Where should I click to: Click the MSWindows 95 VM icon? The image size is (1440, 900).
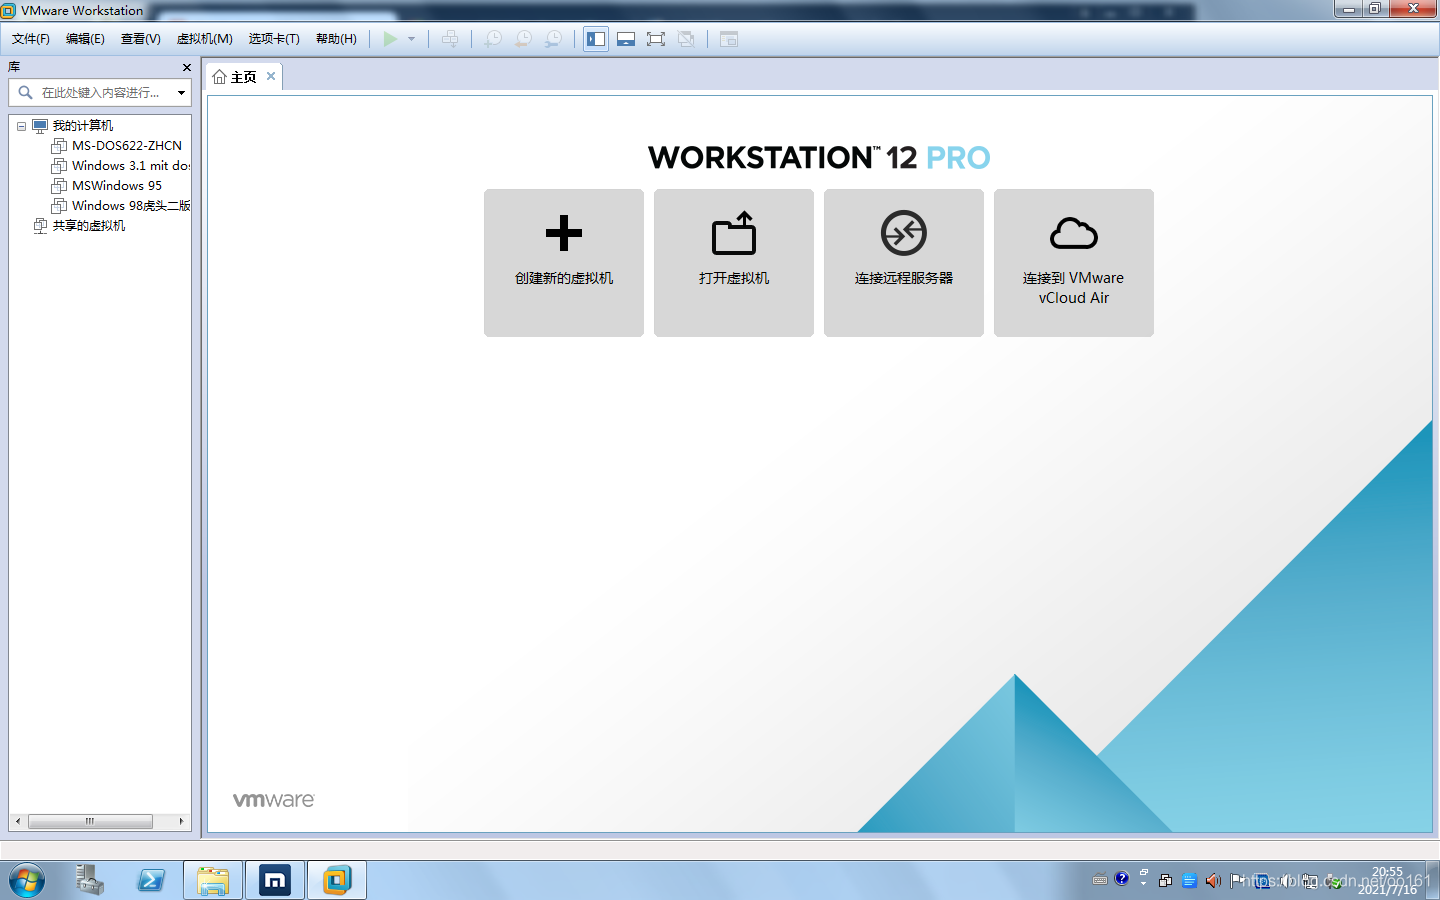pyautogui.click(x=59, y=186)
